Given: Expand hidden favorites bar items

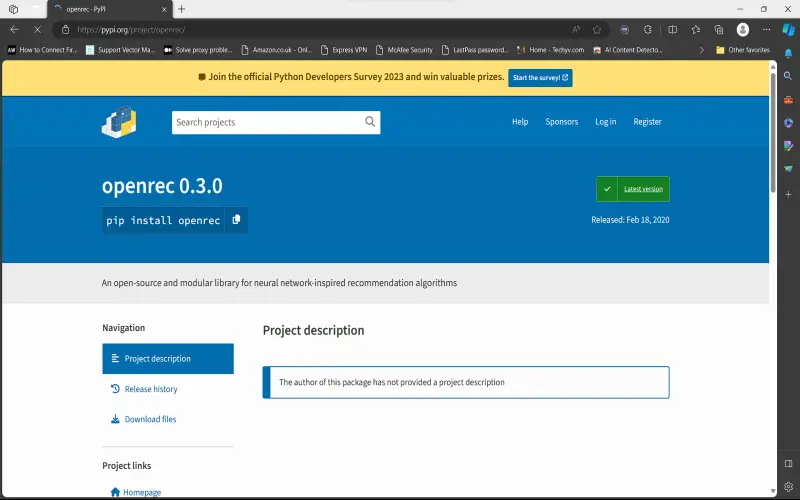Looking at the screenshot, I should (702, 50).
